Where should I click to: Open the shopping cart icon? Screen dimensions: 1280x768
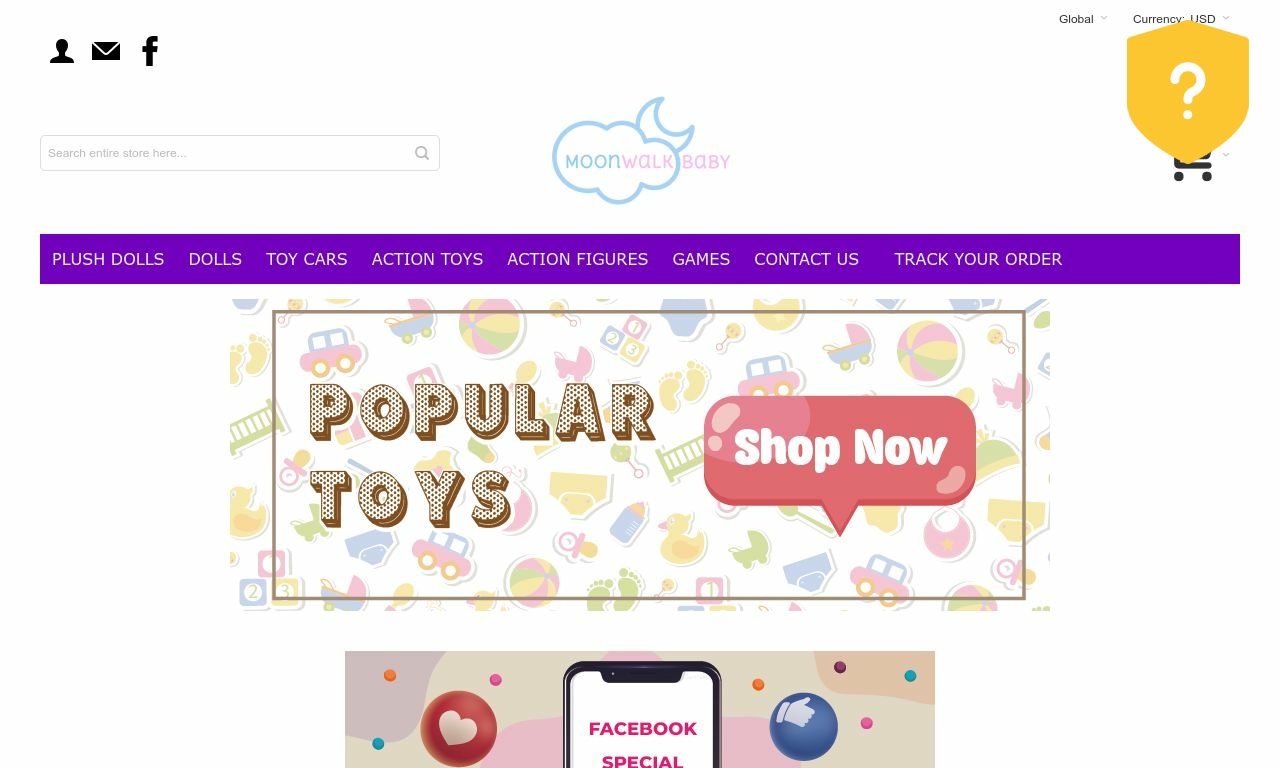pyautogui.click(x=1192, y=168)
